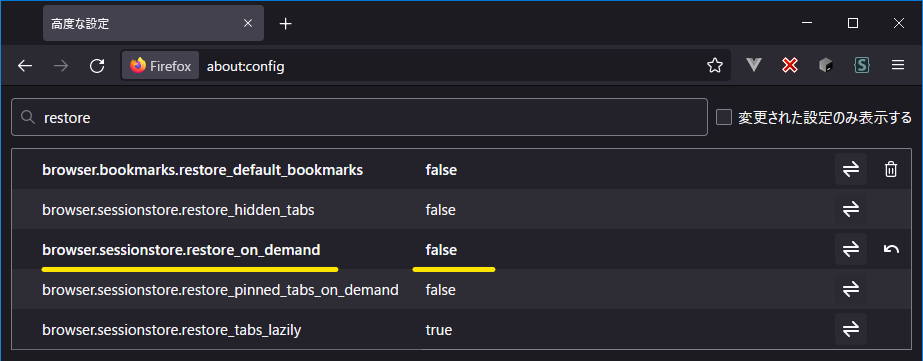Toggle browser.sessionstore.restore_hidden_tabs value

click(x=851, y=210)
